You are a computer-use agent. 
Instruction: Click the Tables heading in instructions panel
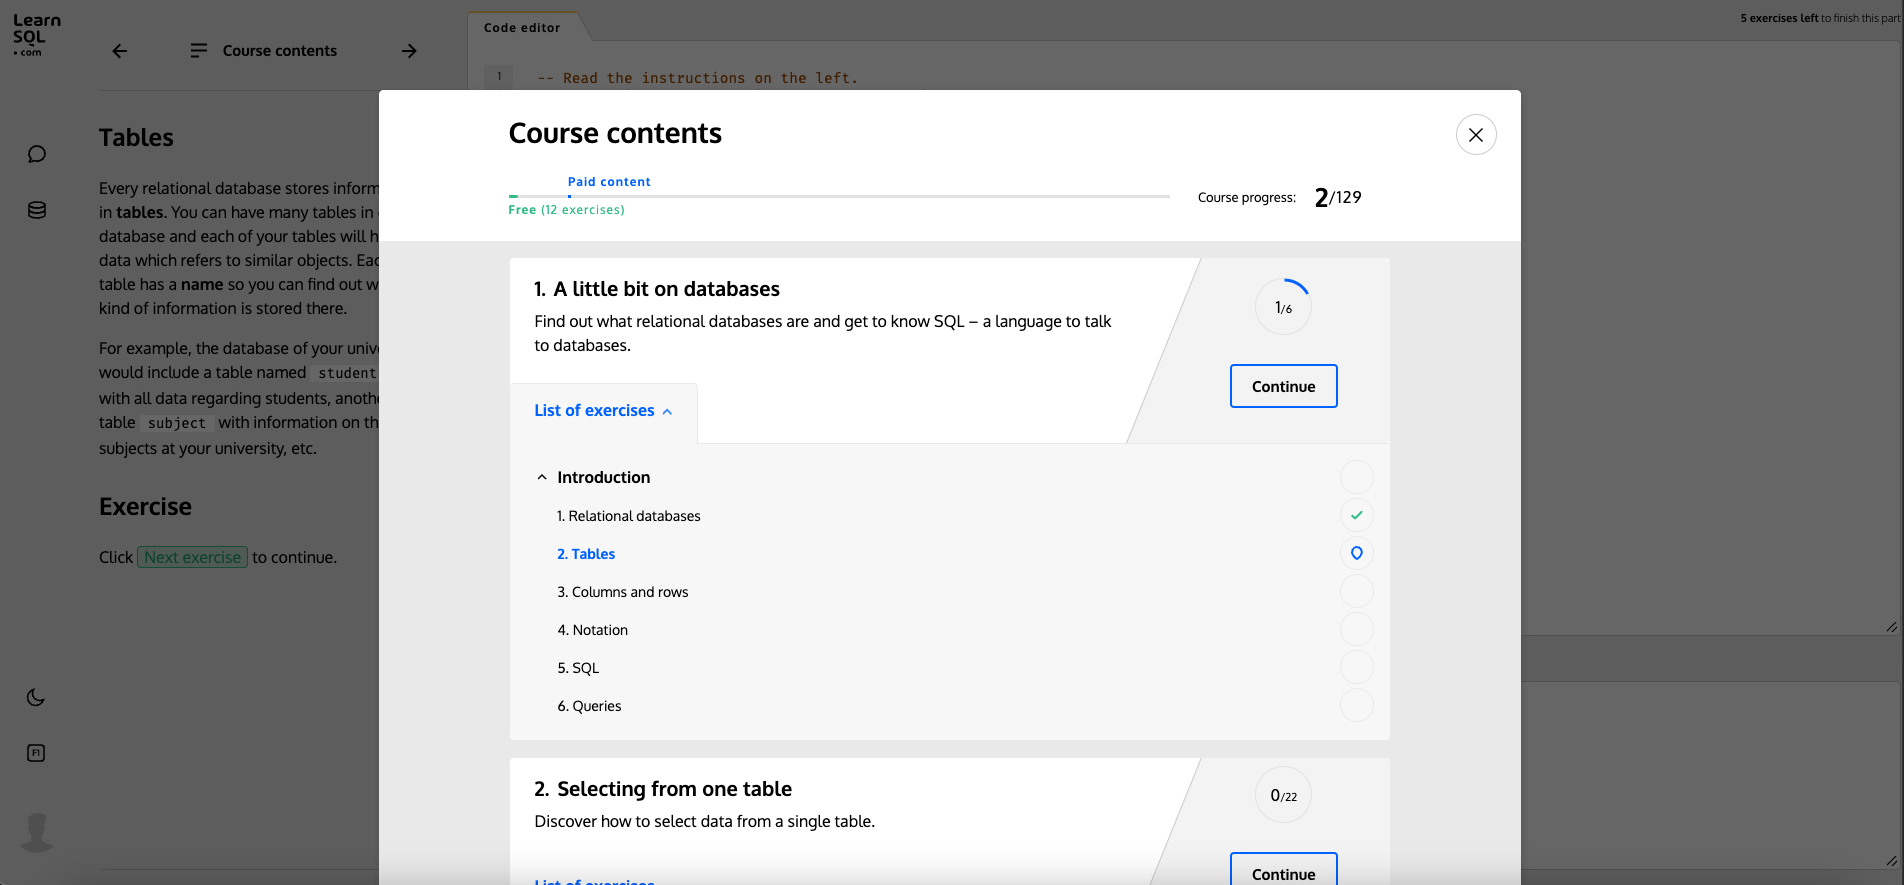click(x=136, y=138)
